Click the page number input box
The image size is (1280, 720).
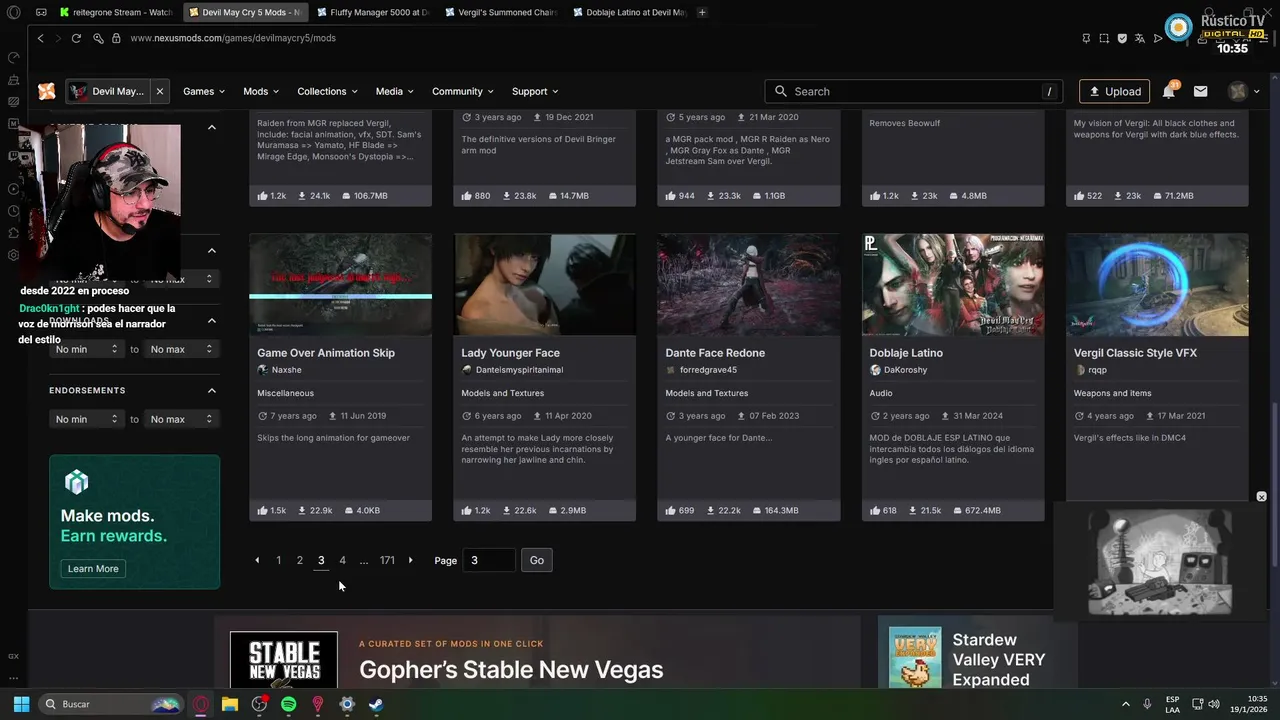click(x=489, y=560)
